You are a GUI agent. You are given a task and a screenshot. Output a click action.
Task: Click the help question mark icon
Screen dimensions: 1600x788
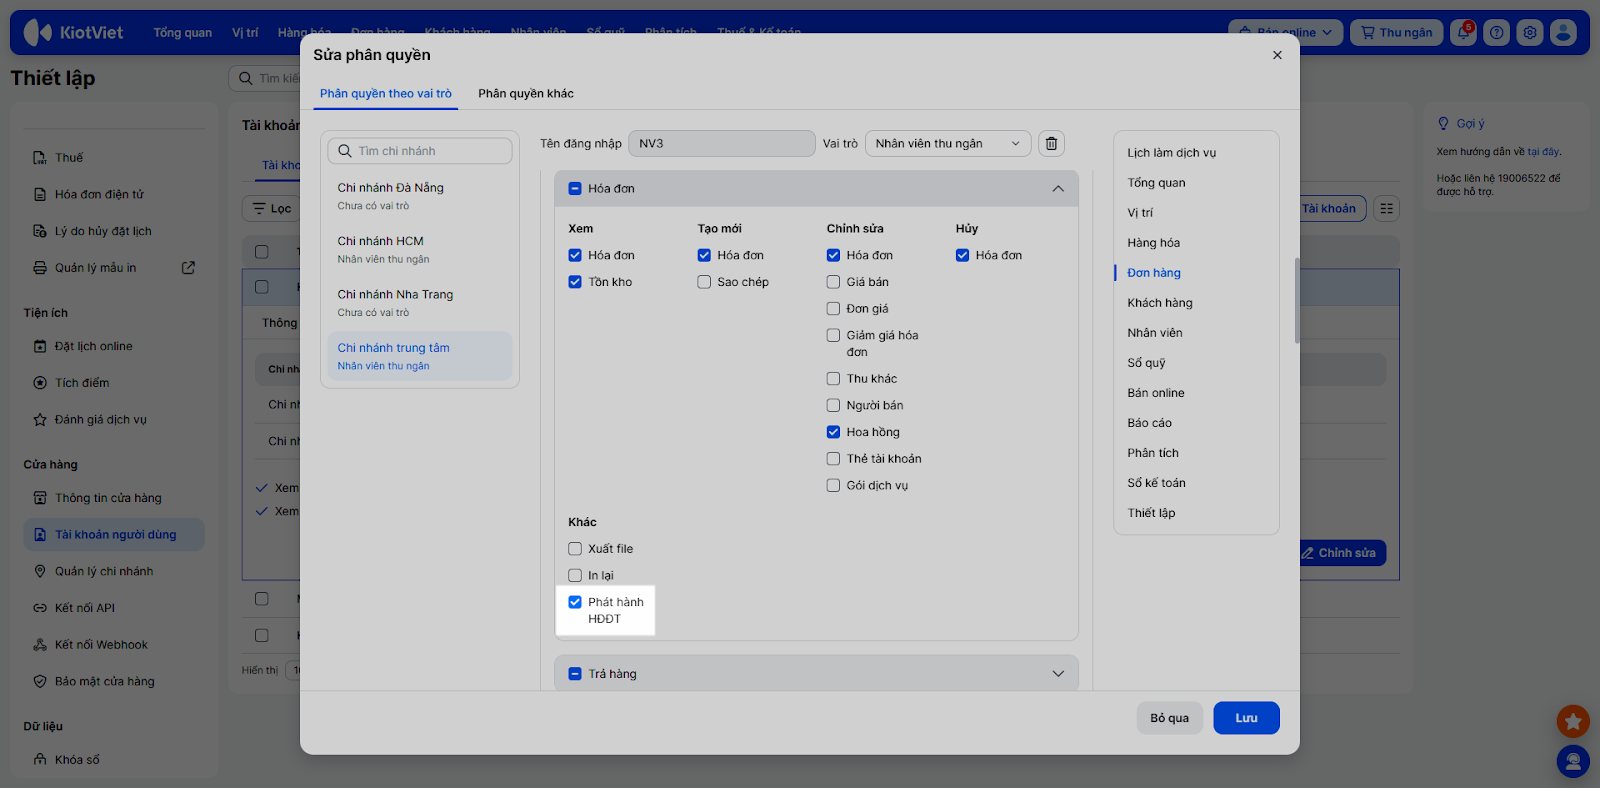[x=1497, y=33]
